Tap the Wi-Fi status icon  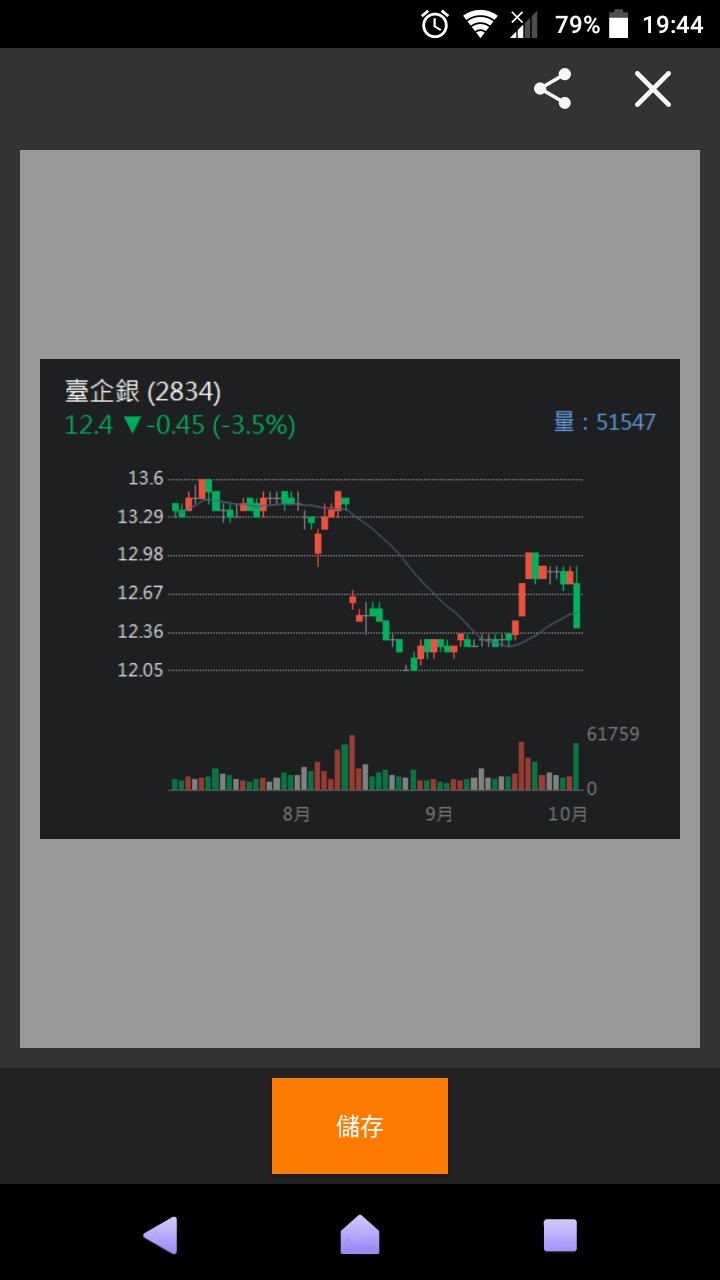(x=481, y=24)
